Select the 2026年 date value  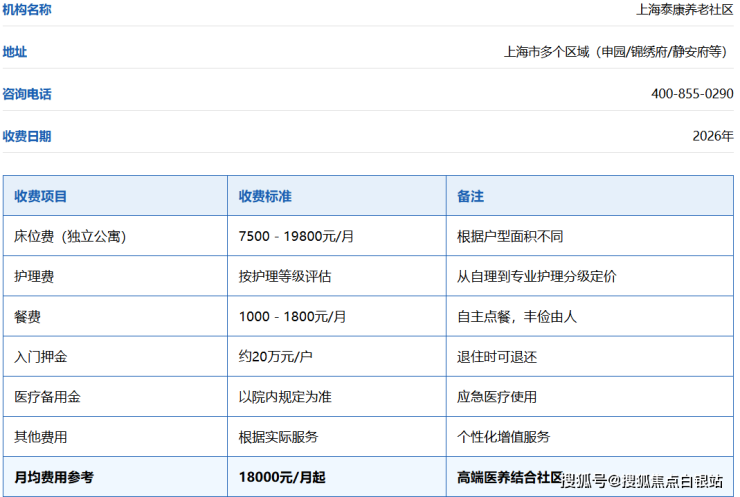point(713,136)
